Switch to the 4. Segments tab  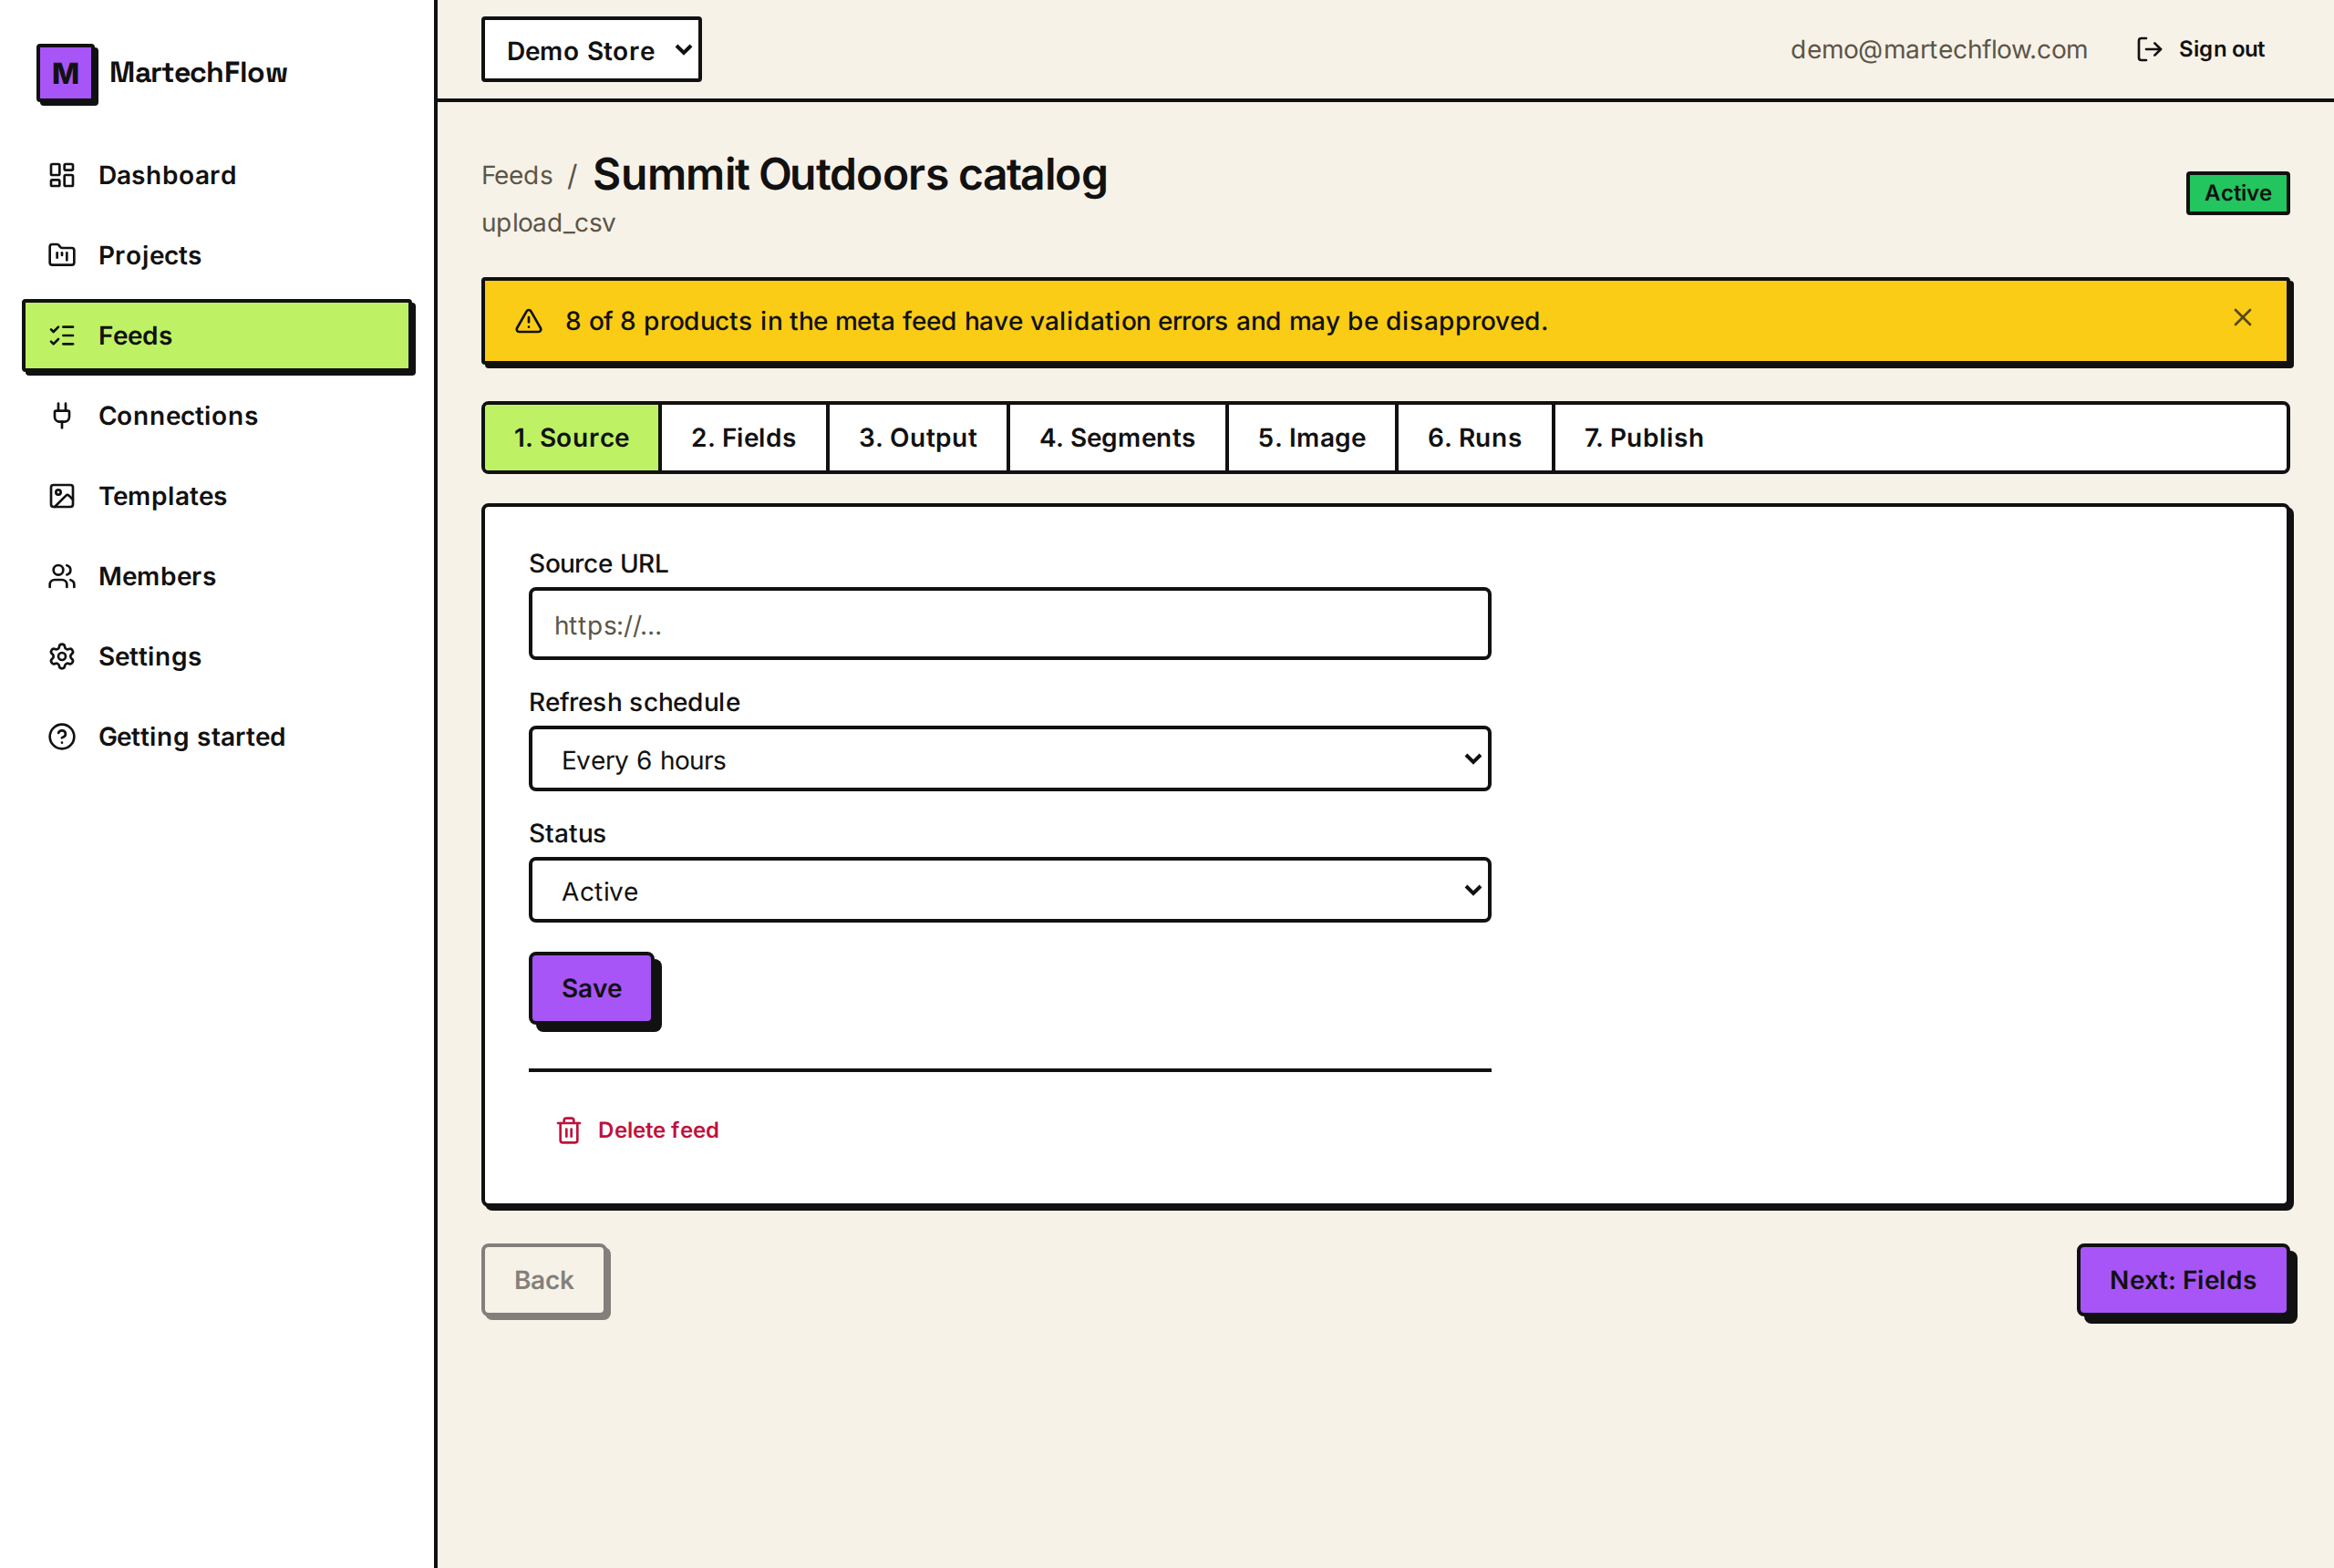click(x=1117, y=438)
